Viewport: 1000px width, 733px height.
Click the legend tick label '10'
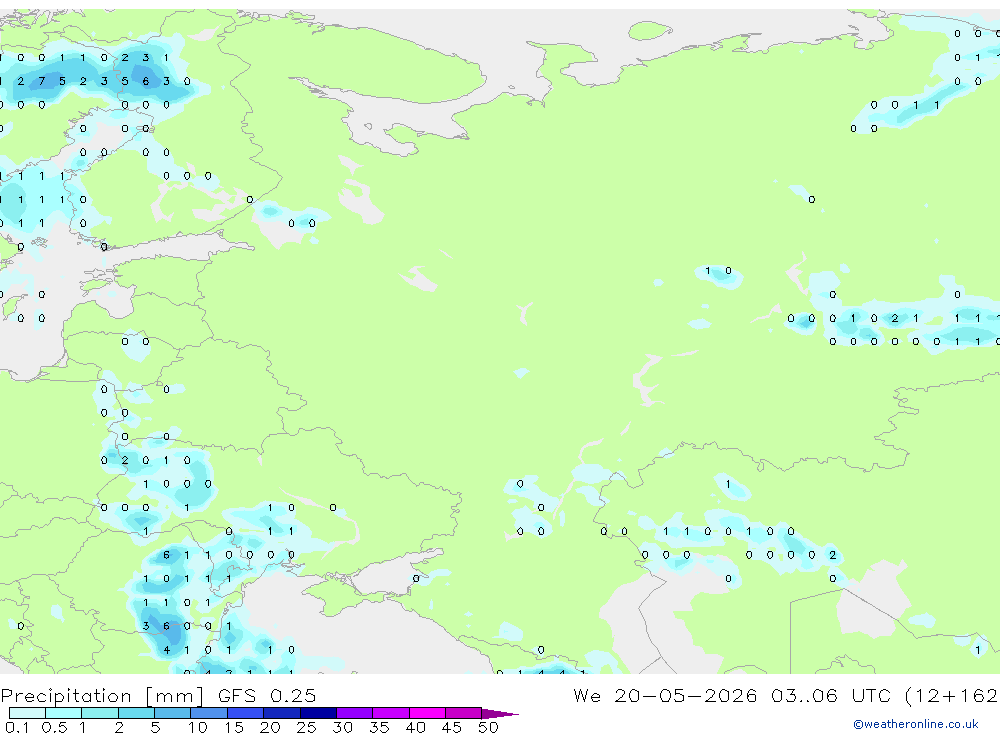(x=197, y=727)
